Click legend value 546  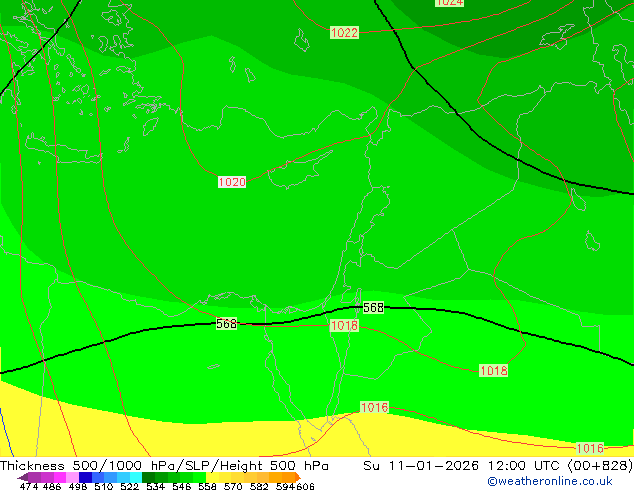(x=182, y=486)
